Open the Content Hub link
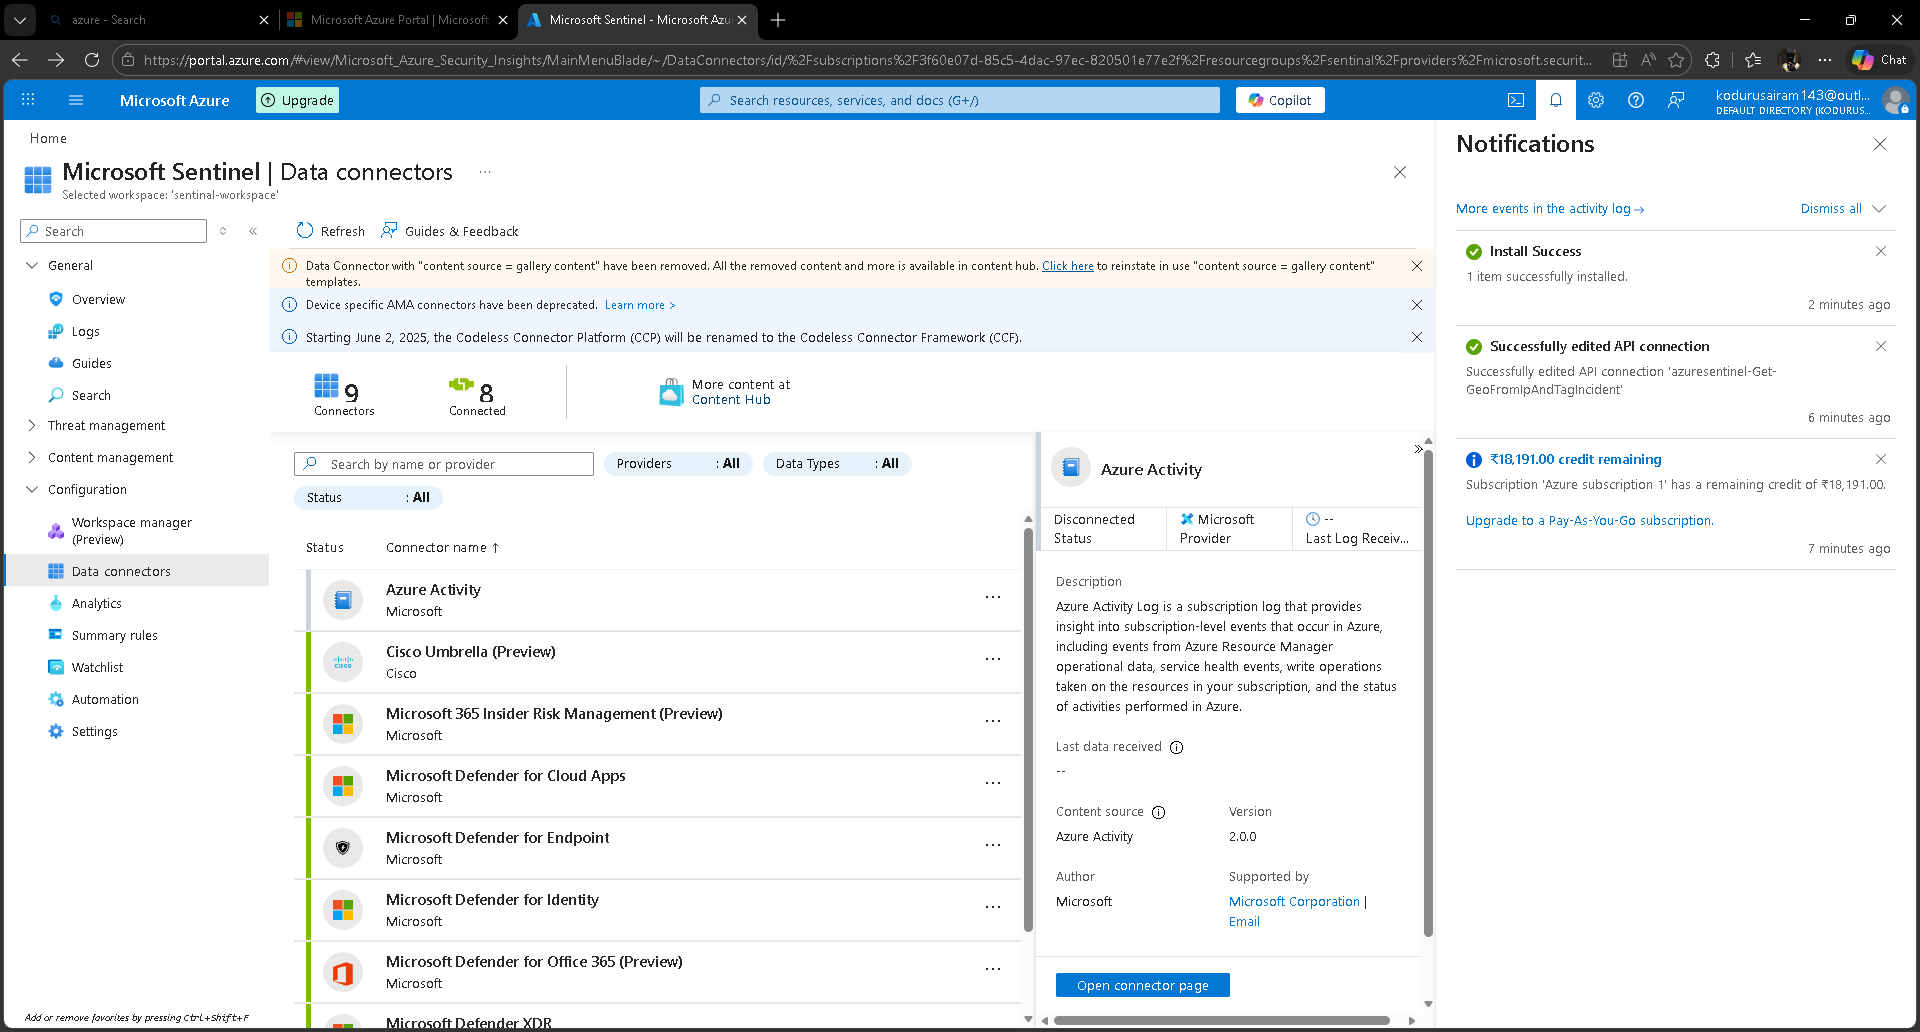The width and height of the screenshot is (1920, 1032). pos(731,400)
